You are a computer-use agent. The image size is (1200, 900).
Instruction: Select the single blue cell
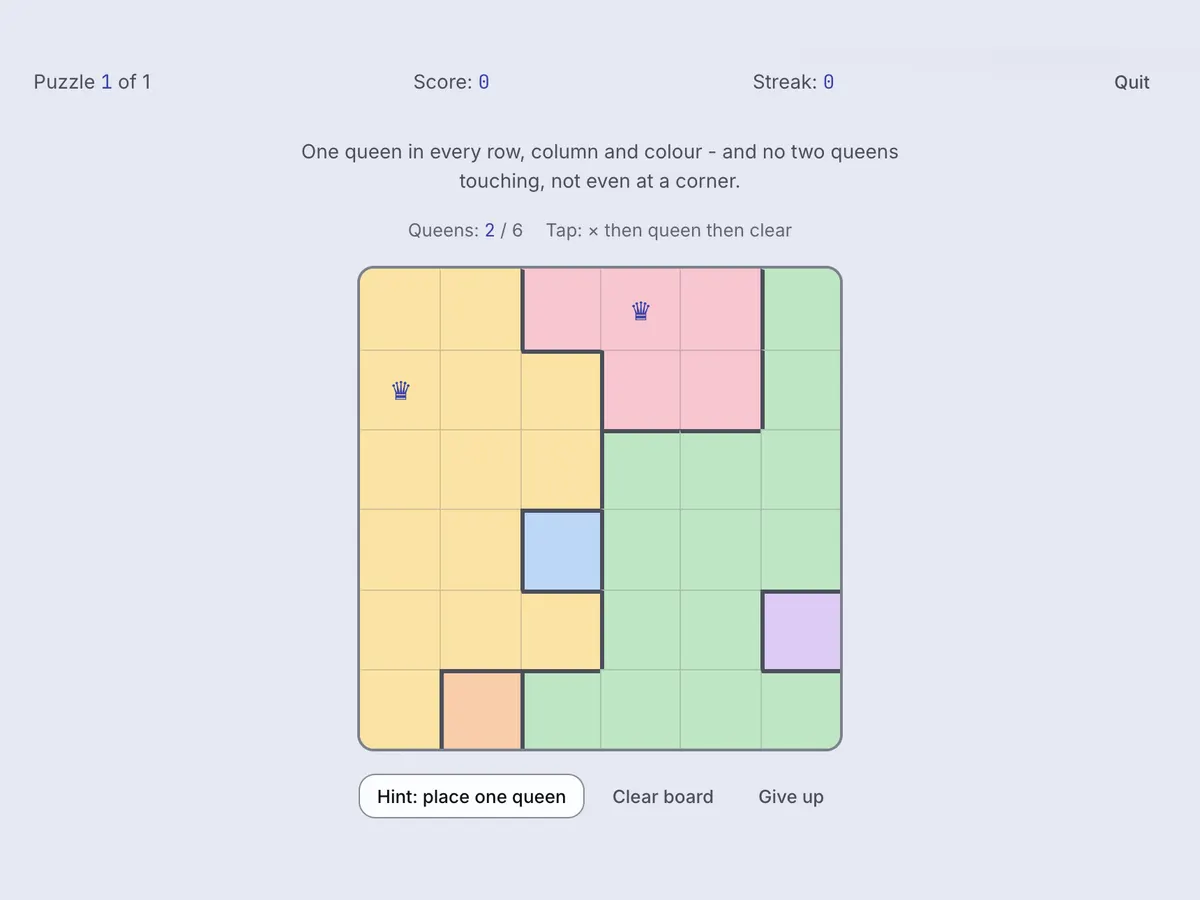coord(561,550)
